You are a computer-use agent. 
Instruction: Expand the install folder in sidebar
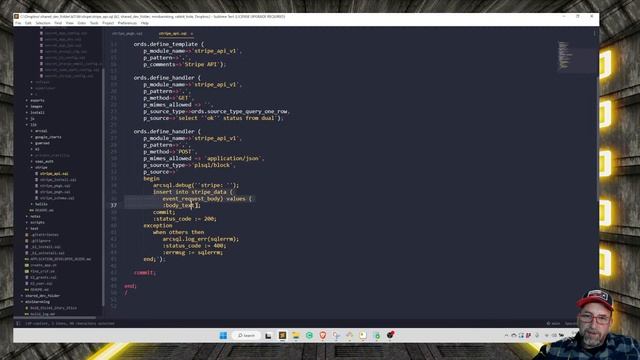pos(37,113)
